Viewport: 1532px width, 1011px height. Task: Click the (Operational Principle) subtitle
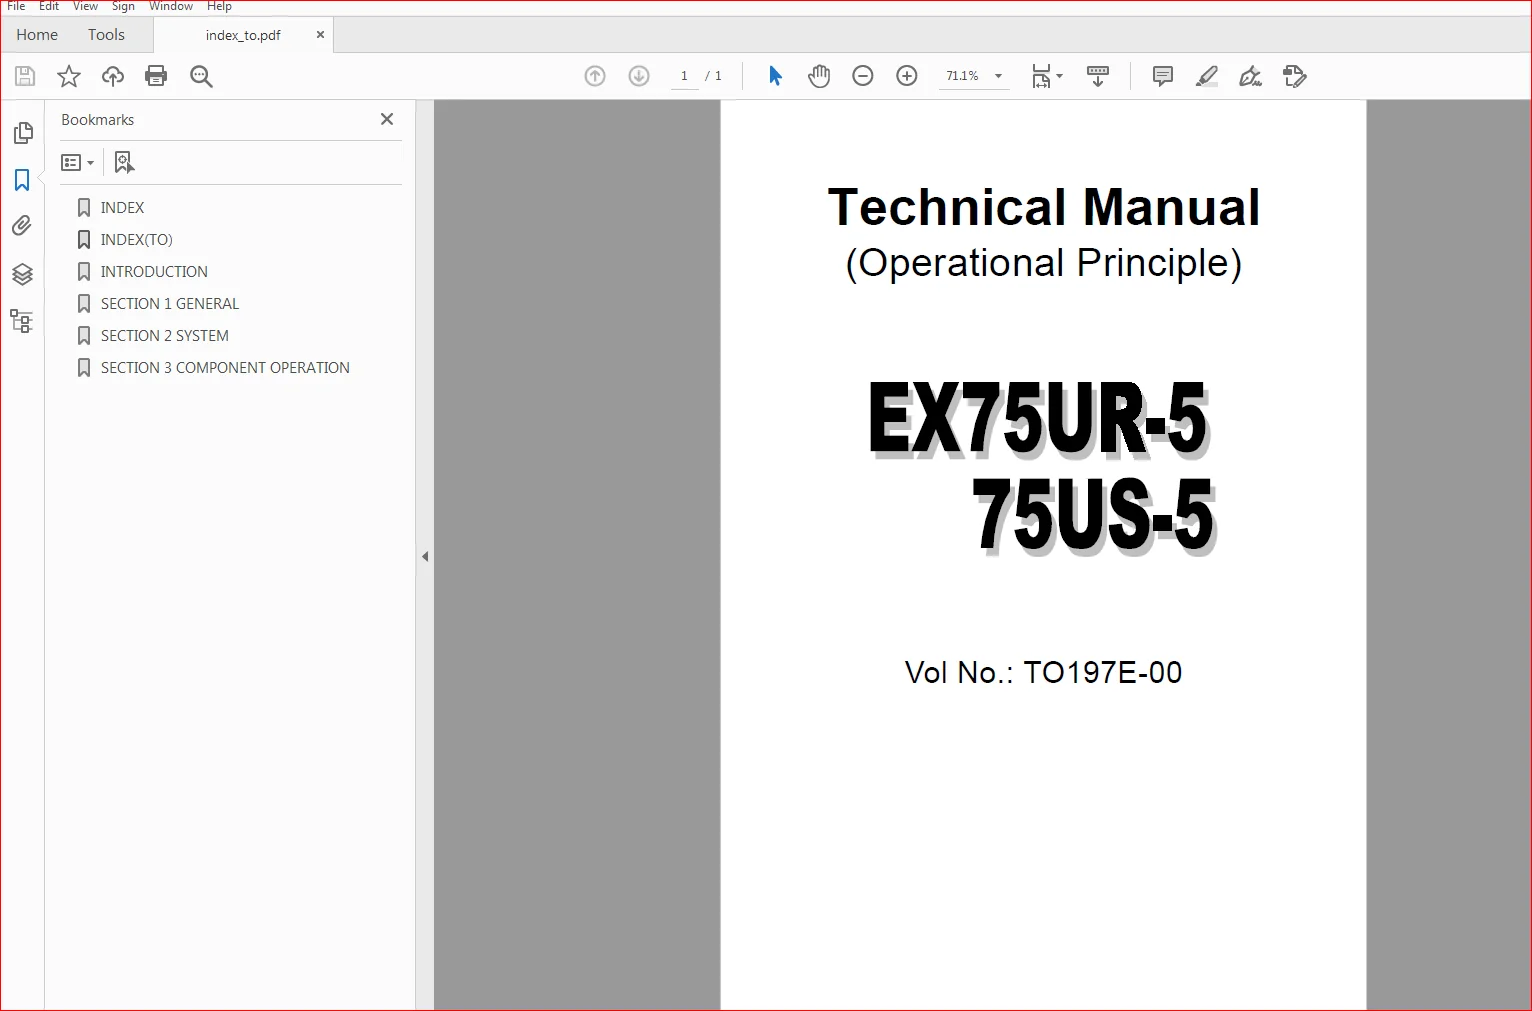(1043, 263)
